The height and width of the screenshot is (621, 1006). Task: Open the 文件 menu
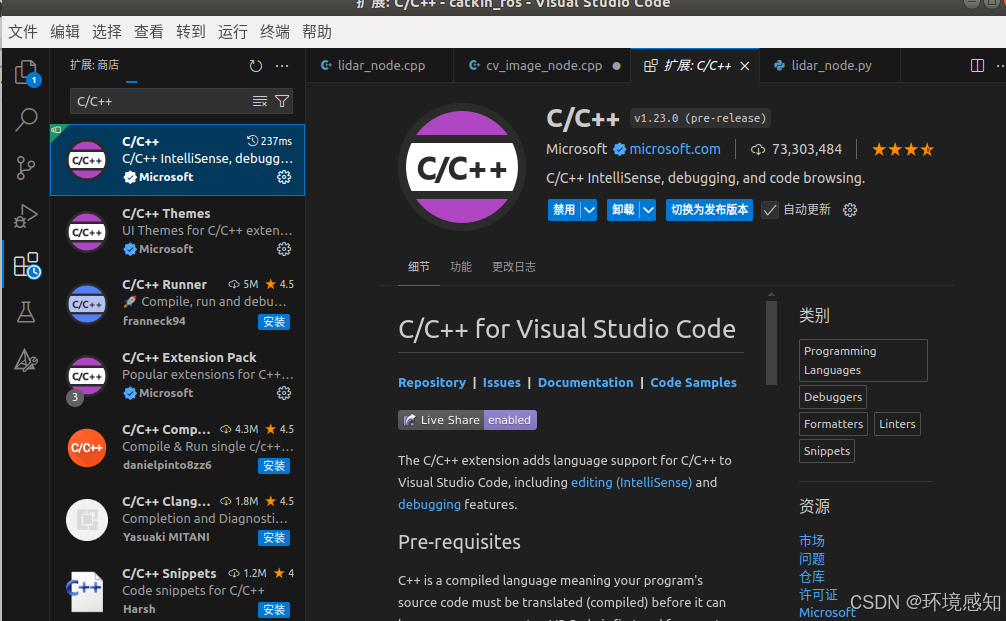click(x=23, y=31)
